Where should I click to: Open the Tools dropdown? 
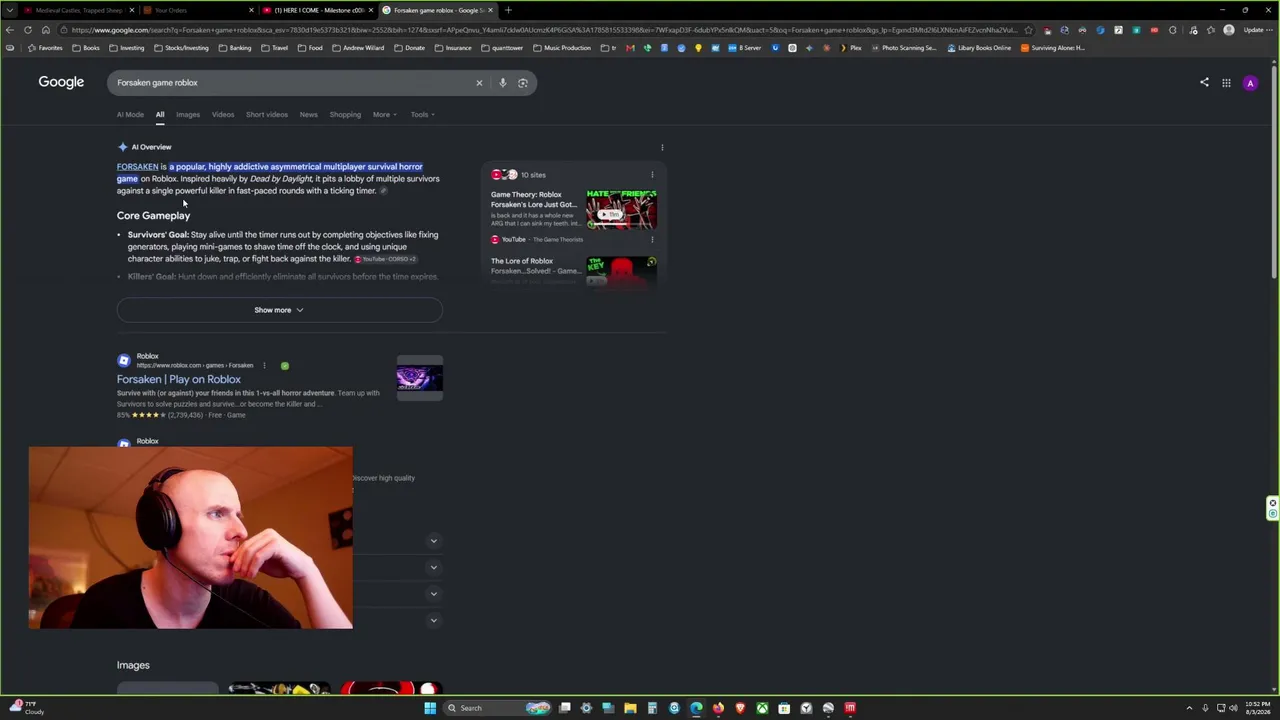[423, 114]
